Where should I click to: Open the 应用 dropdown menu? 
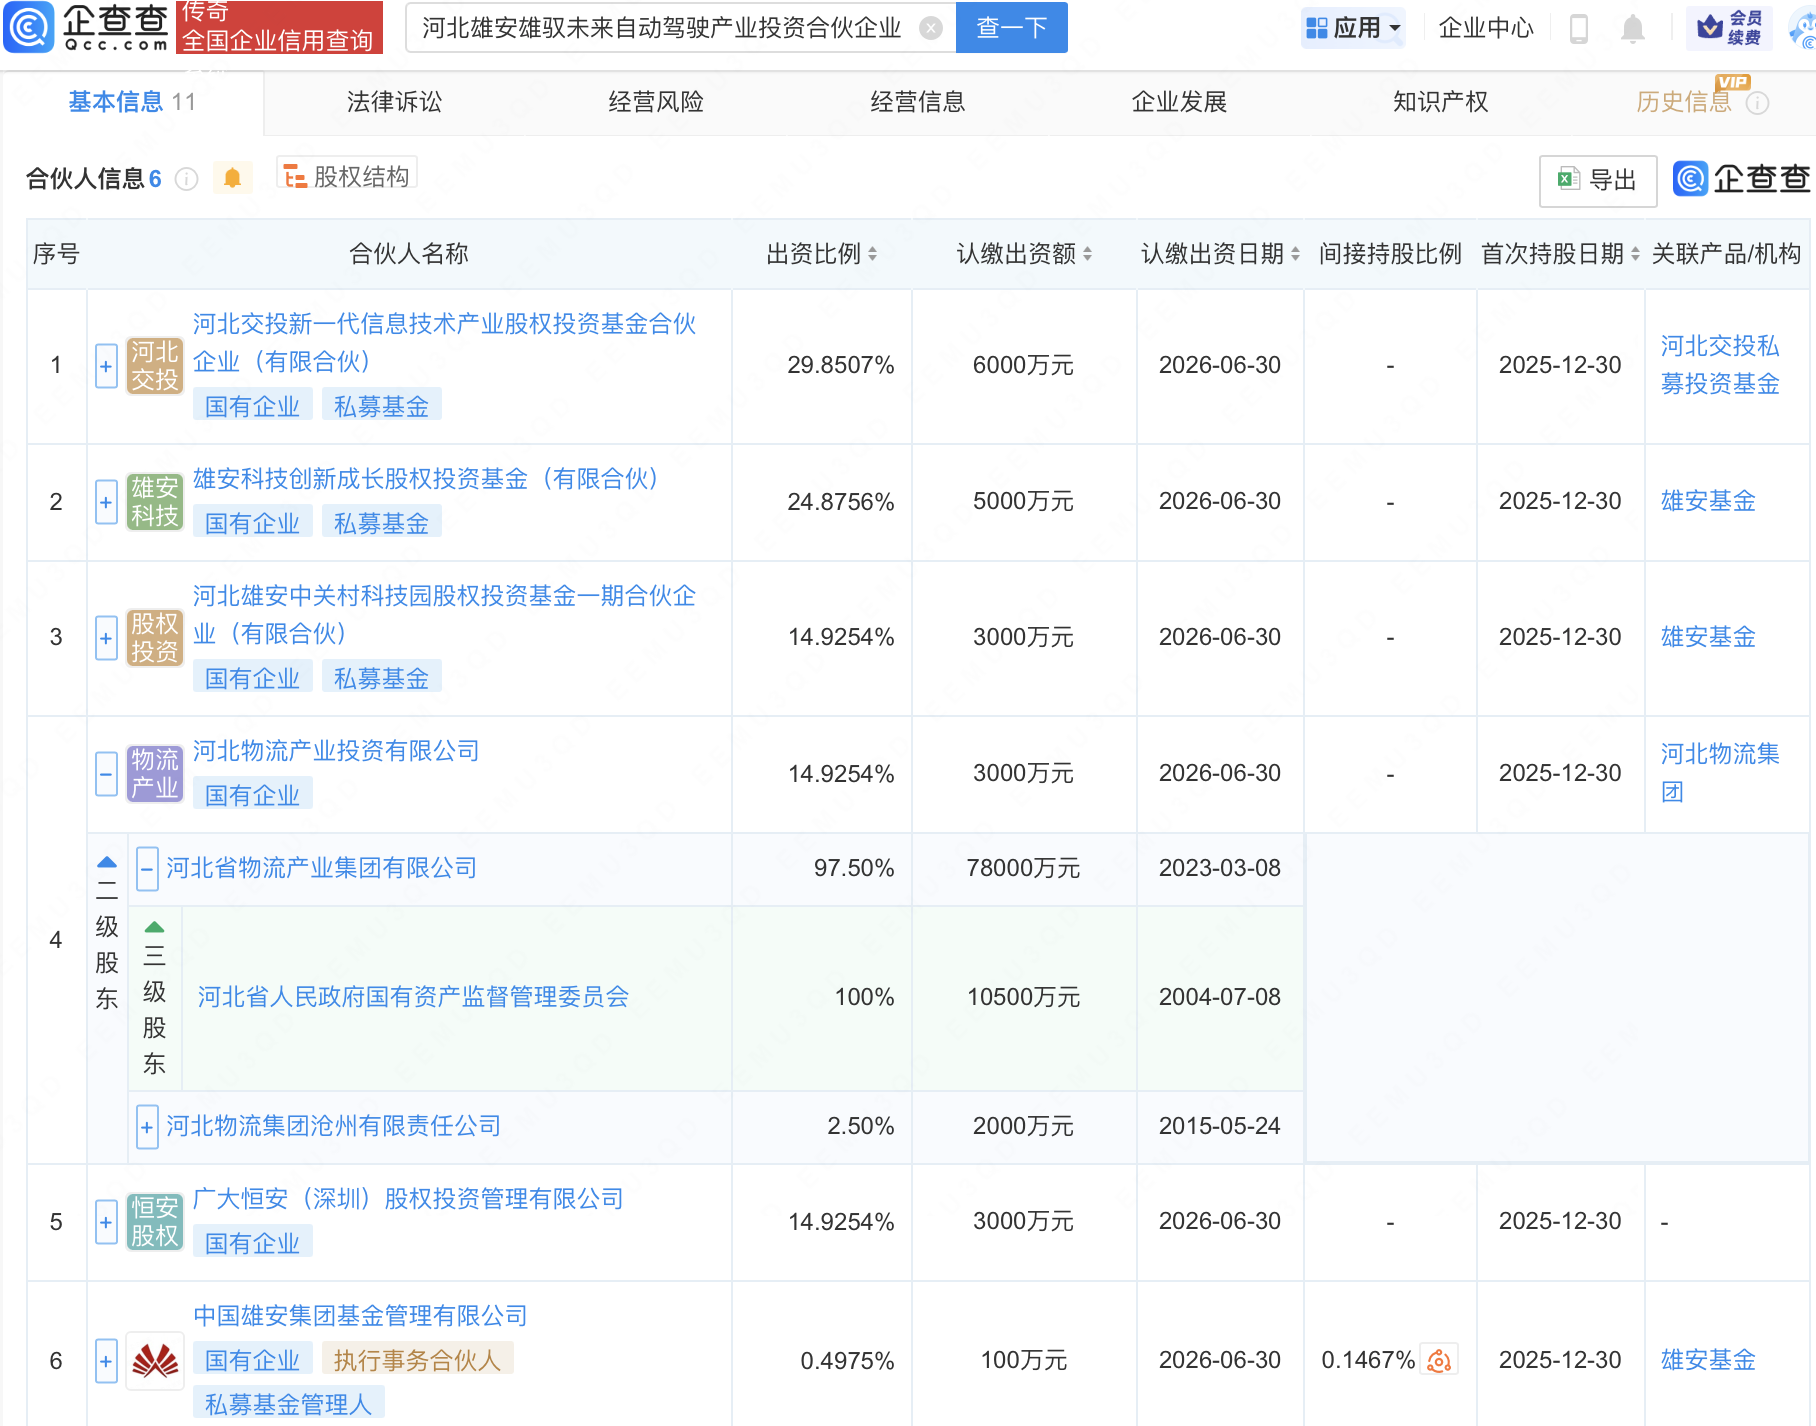point(1354,28)
